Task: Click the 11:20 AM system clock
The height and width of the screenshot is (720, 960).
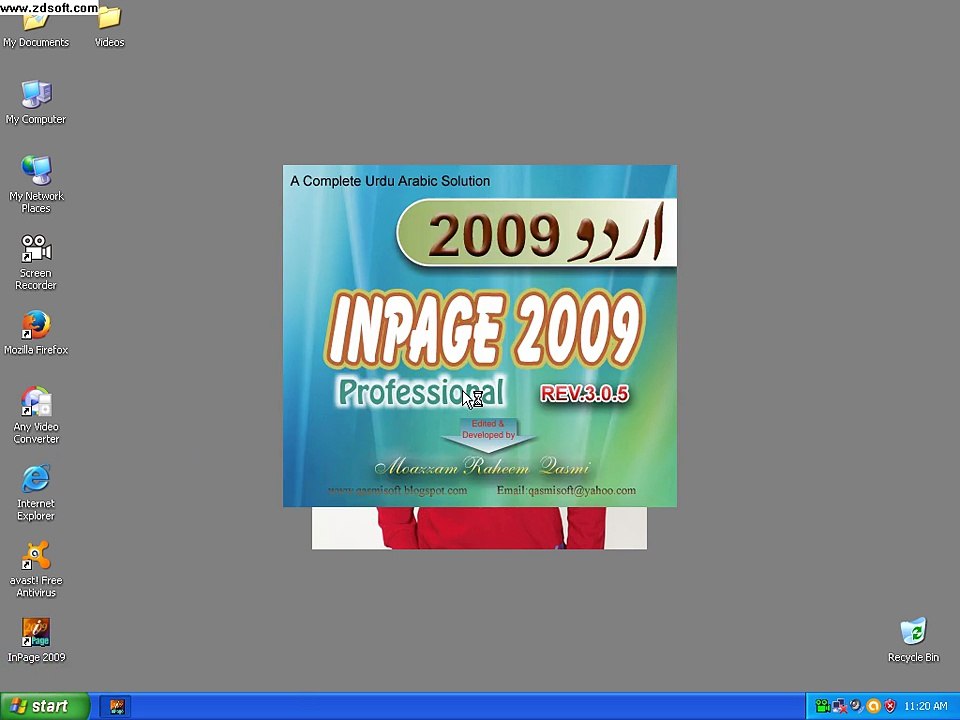Action: (925, 707)
